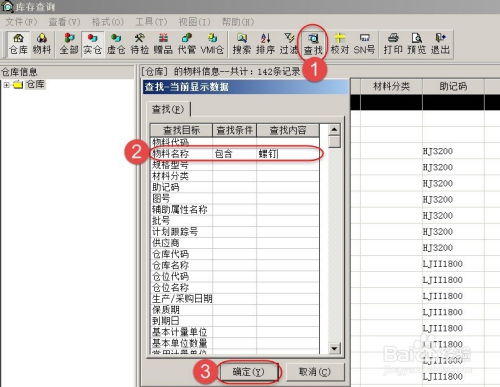Click the 查找条件 column header
The width and height of the screenshot is (500, 387).
click(234, 130)
